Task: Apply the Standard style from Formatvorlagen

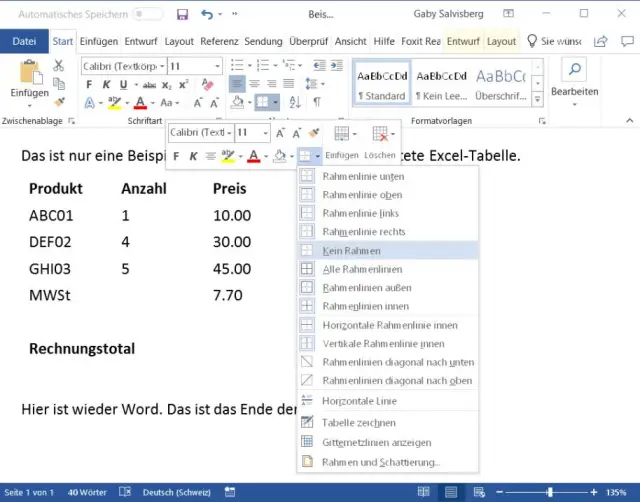Action: tap(381, 84)
